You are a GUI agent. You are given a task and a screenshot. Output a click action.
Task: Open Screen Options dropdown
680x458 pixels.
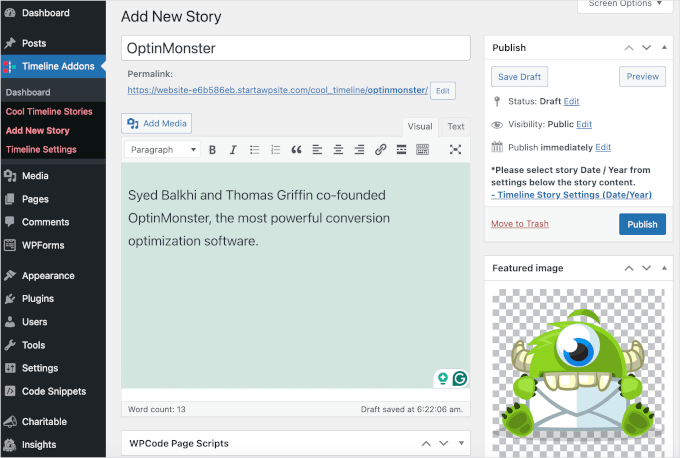pyautogui.click(x=625, y=4)
